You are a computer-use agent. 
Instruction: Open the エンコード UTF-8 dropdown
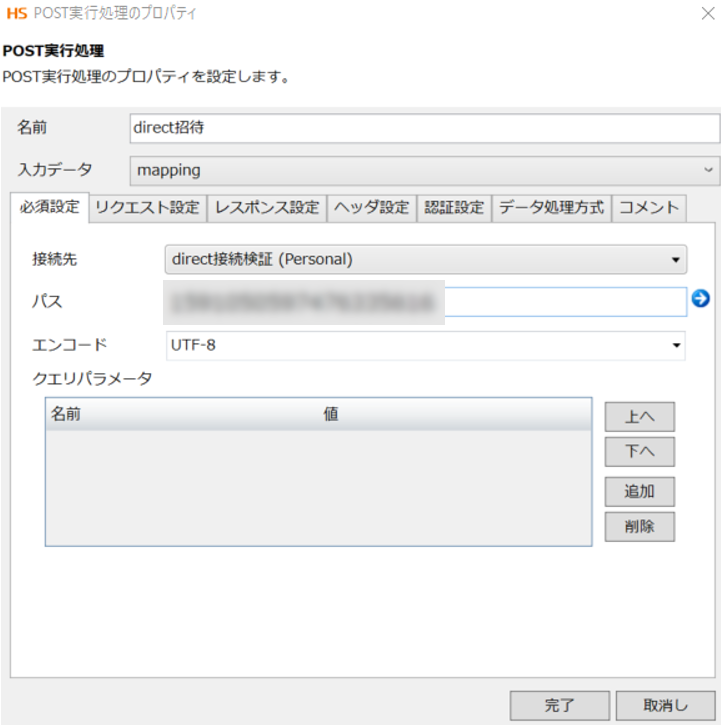point(425,345)
